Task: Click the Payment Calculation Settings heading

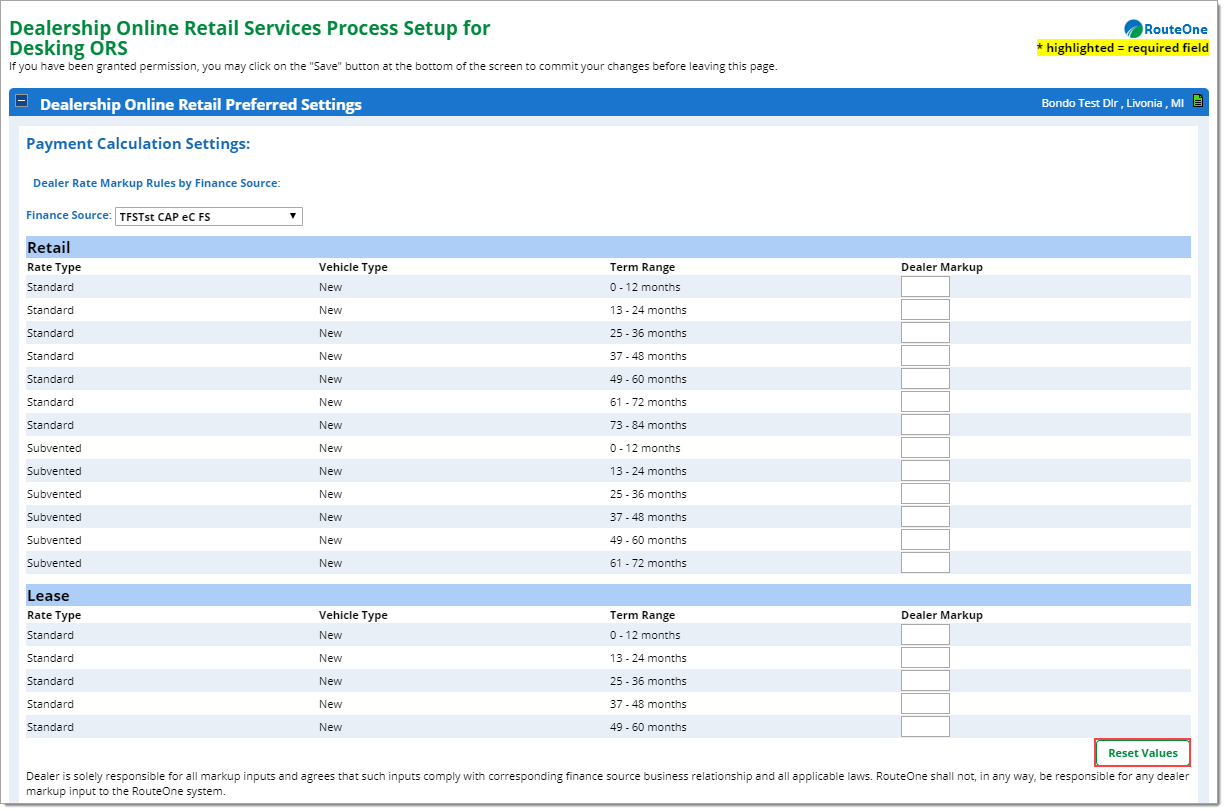Action: click(x=138, y=144)
